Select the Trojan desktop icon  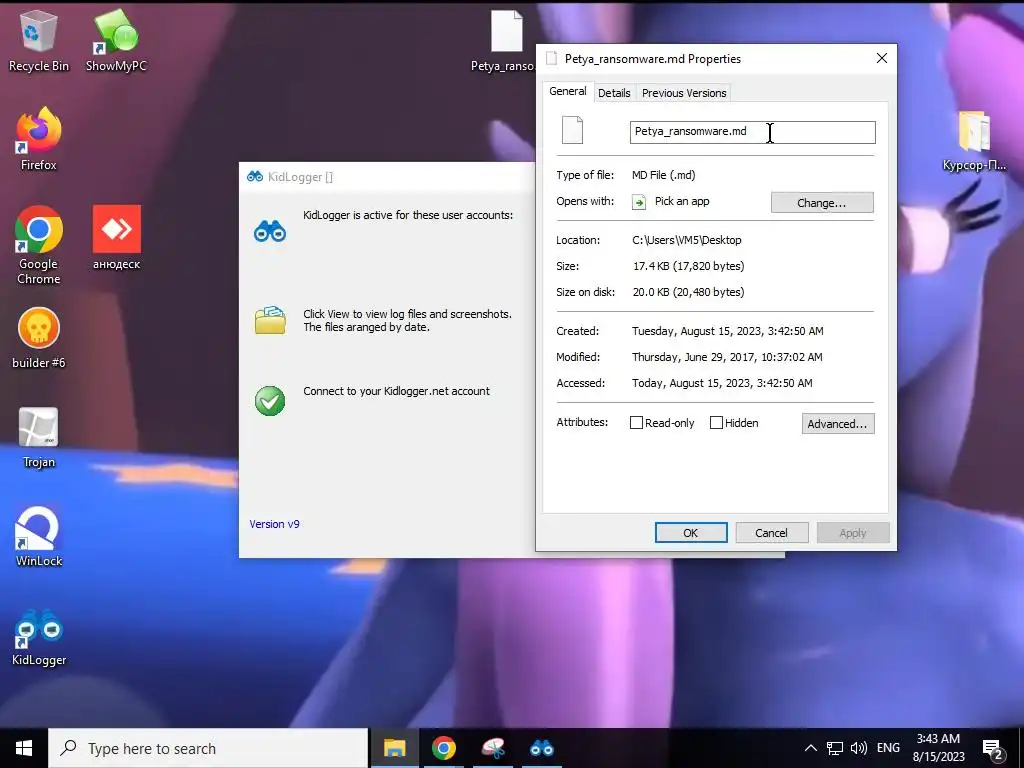[39, 438]
